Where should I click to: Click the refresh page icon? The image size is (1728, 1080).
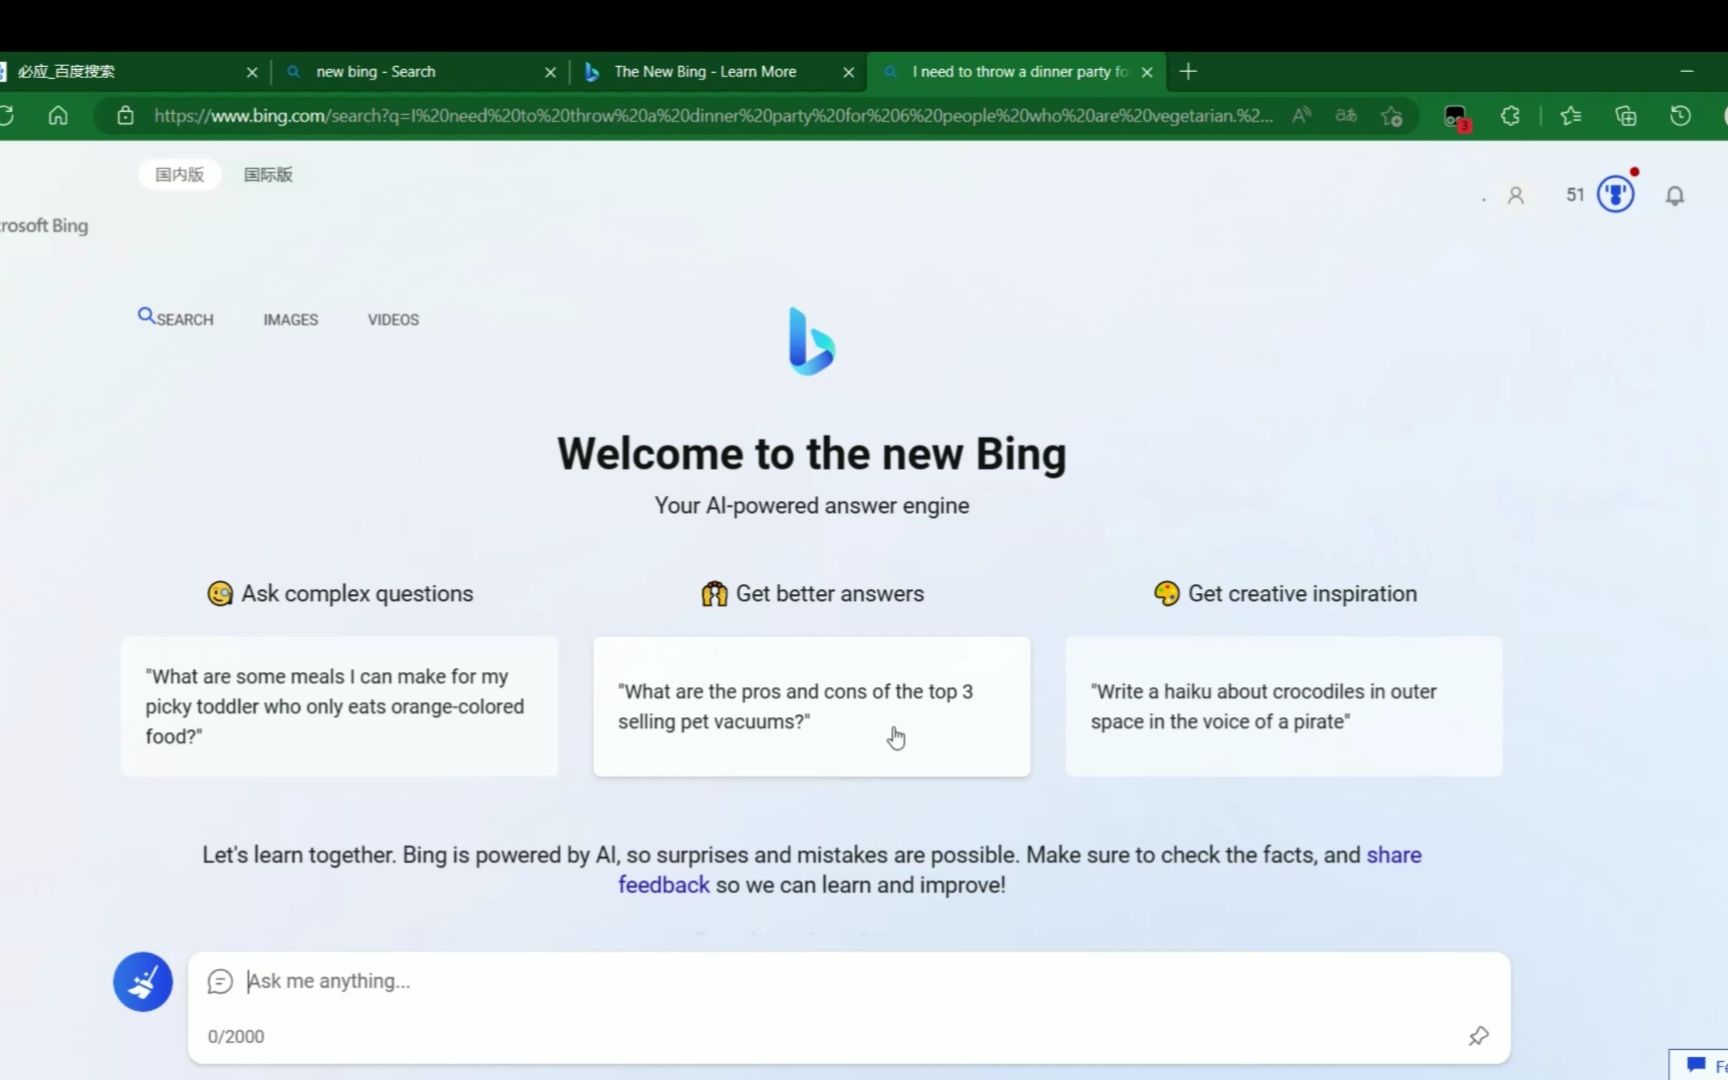point(6,116)
